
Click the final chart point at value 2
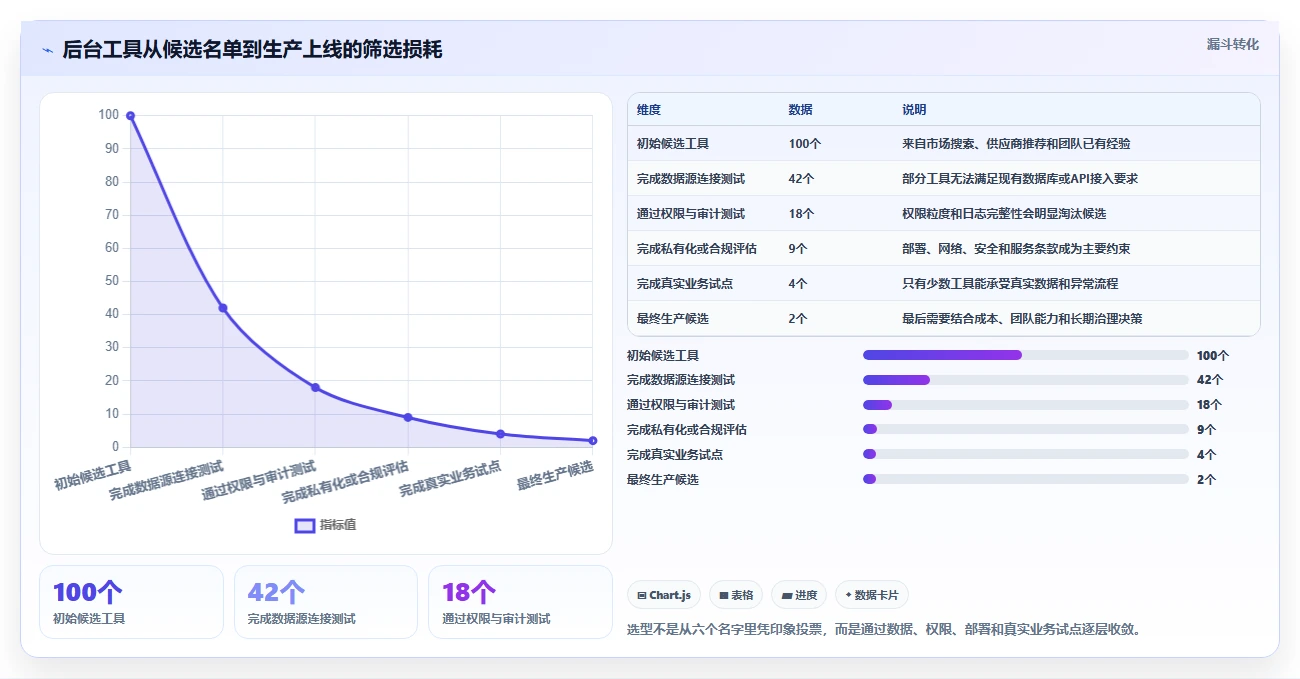click(x=593, y=440)
